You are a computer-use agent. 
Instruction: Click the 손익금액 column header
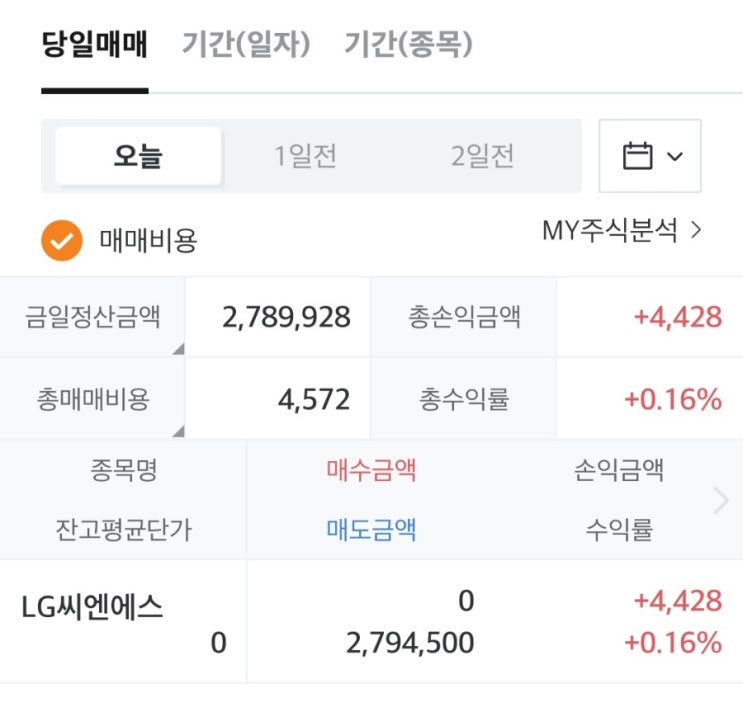pos(619,469)
